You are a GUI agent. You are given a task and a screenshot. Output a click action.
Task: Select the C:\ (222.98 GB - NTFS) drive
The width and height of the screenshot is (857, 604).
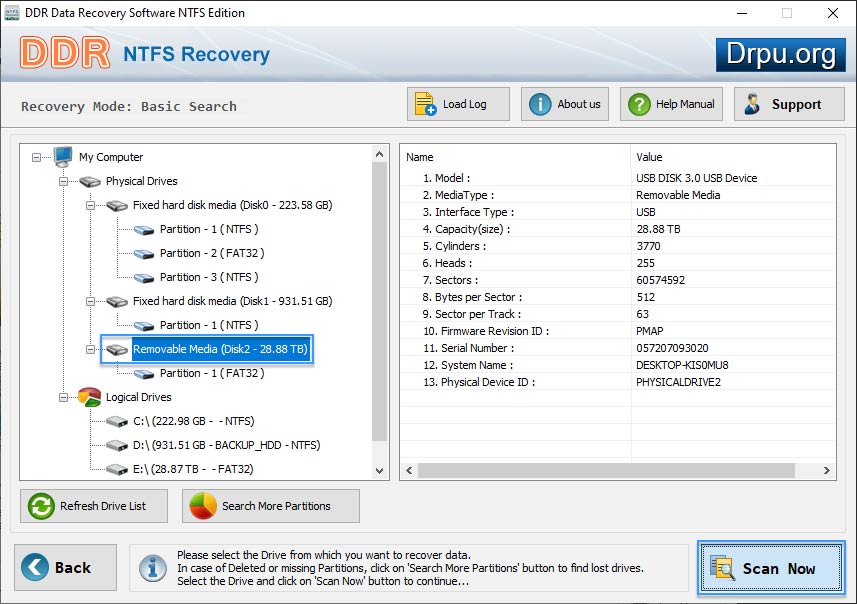click(x=193, y=421)
